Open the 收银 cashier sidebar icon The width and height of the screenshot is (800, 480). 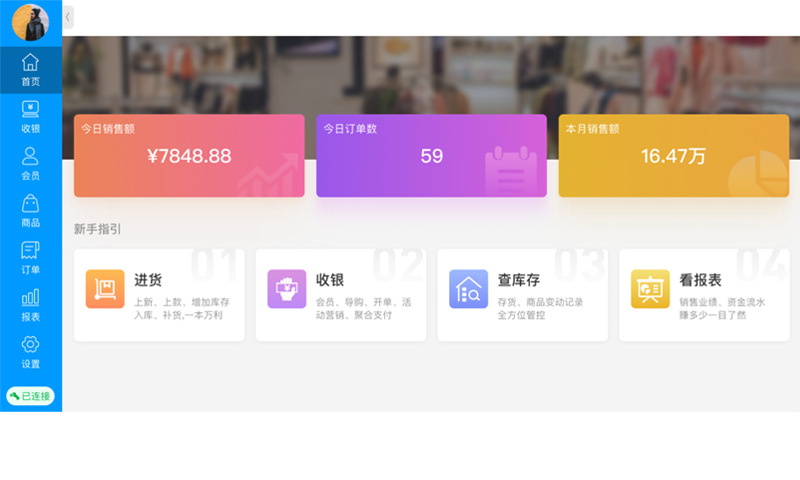30,110
